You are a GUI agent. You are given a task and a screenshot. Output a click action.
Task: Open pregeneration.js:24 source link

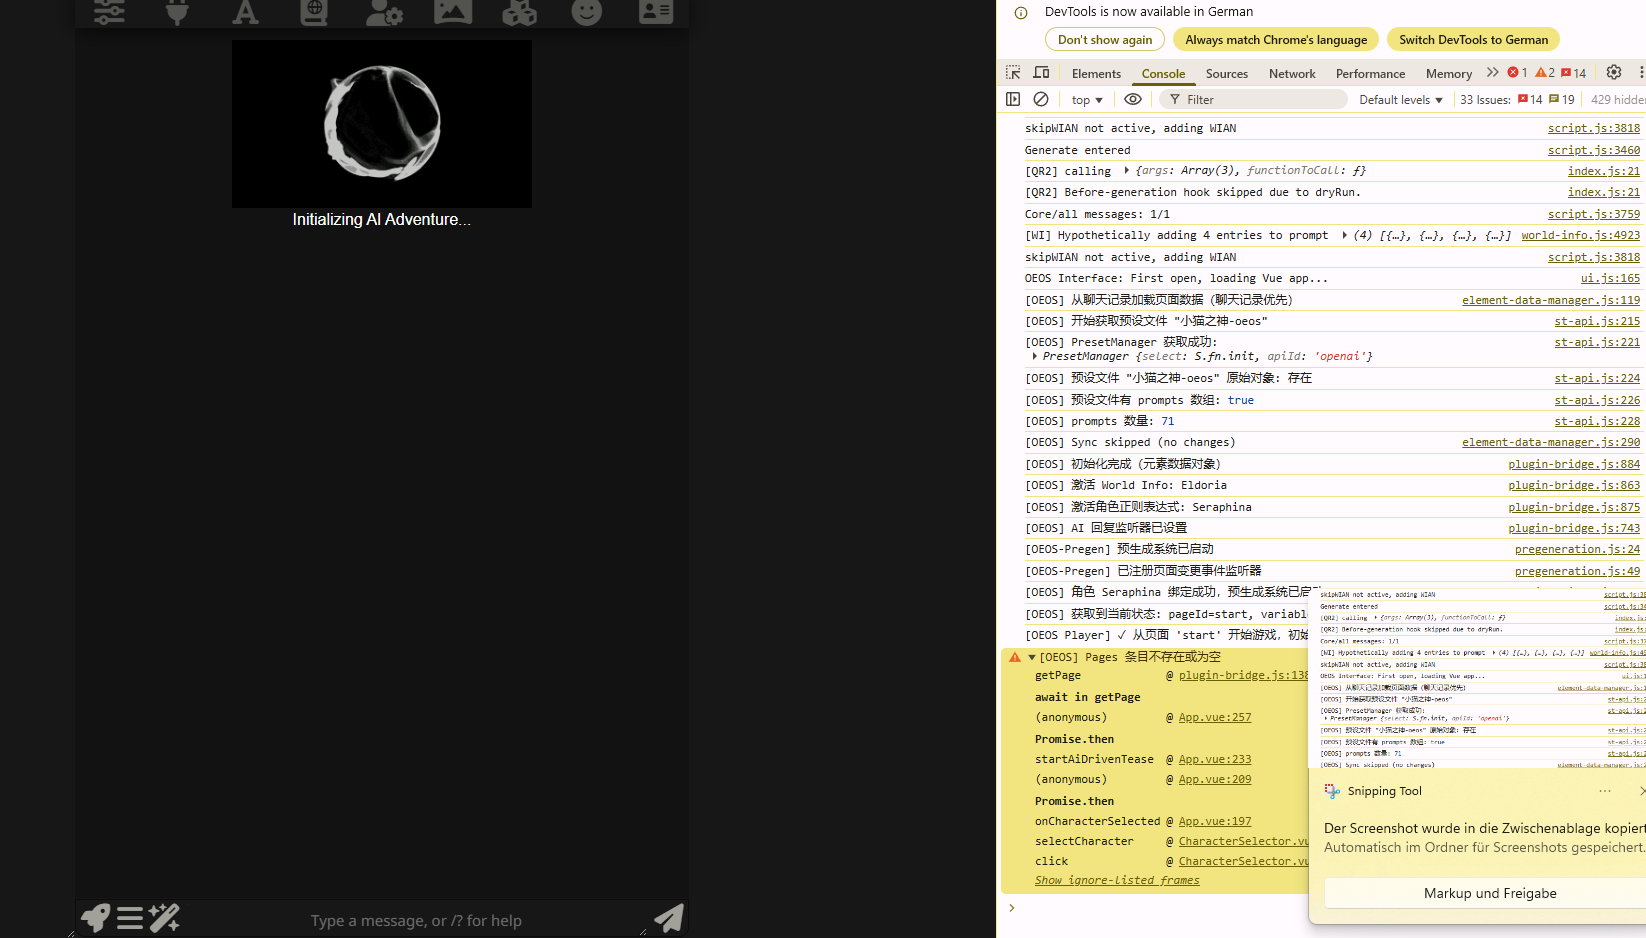click(x=1577, y=549)
